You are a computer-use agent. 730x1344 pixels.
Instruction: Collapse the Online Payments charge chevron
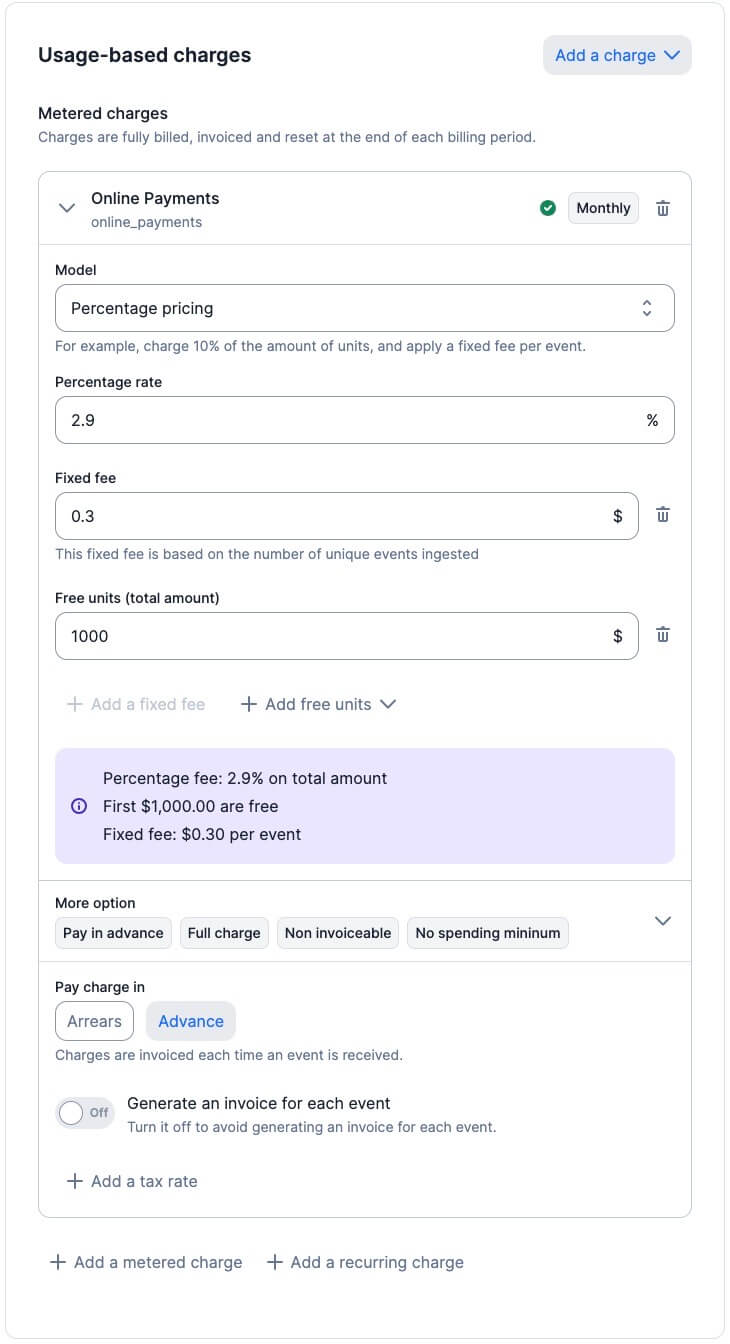tap(67, 208)
